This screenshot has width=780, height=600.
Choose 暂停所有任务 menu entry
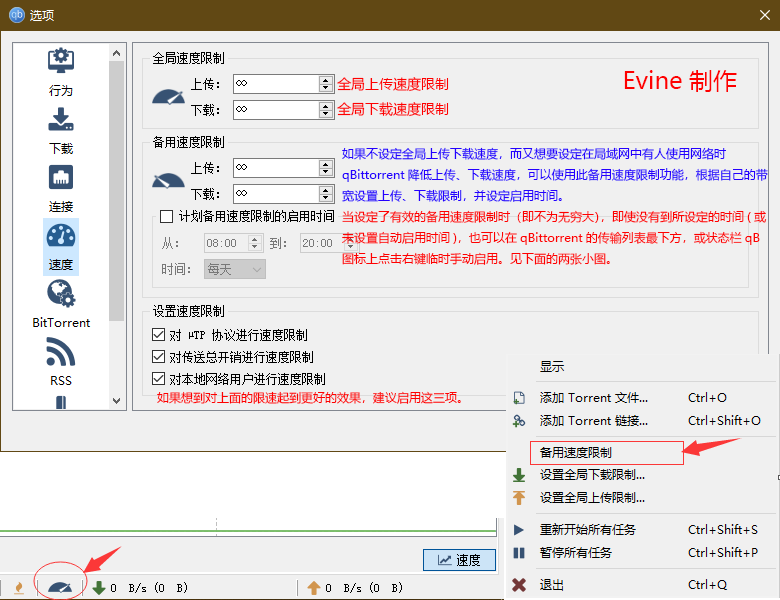click(576, 553)
